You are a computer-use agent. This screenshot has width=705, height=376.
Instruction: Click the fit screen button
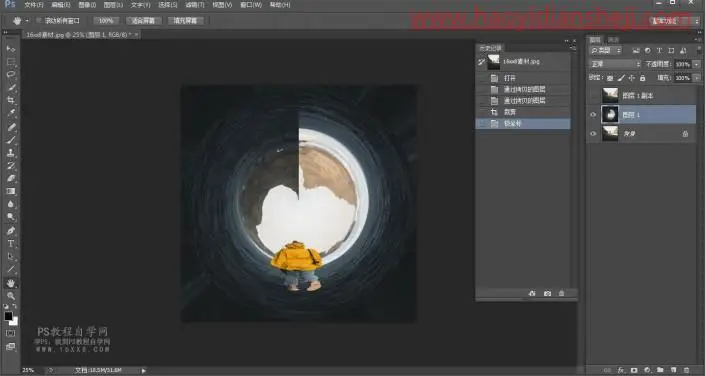click(143, 21)
